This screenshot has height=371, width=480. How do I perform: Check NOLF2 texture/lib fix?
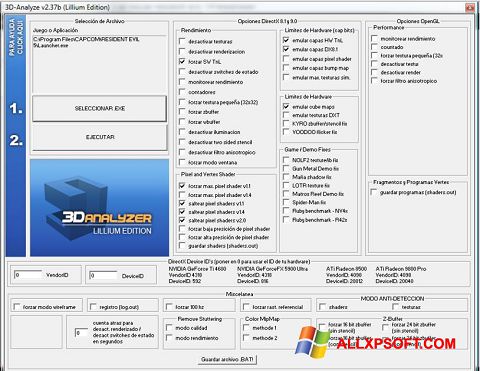click(x=286, y=160)
